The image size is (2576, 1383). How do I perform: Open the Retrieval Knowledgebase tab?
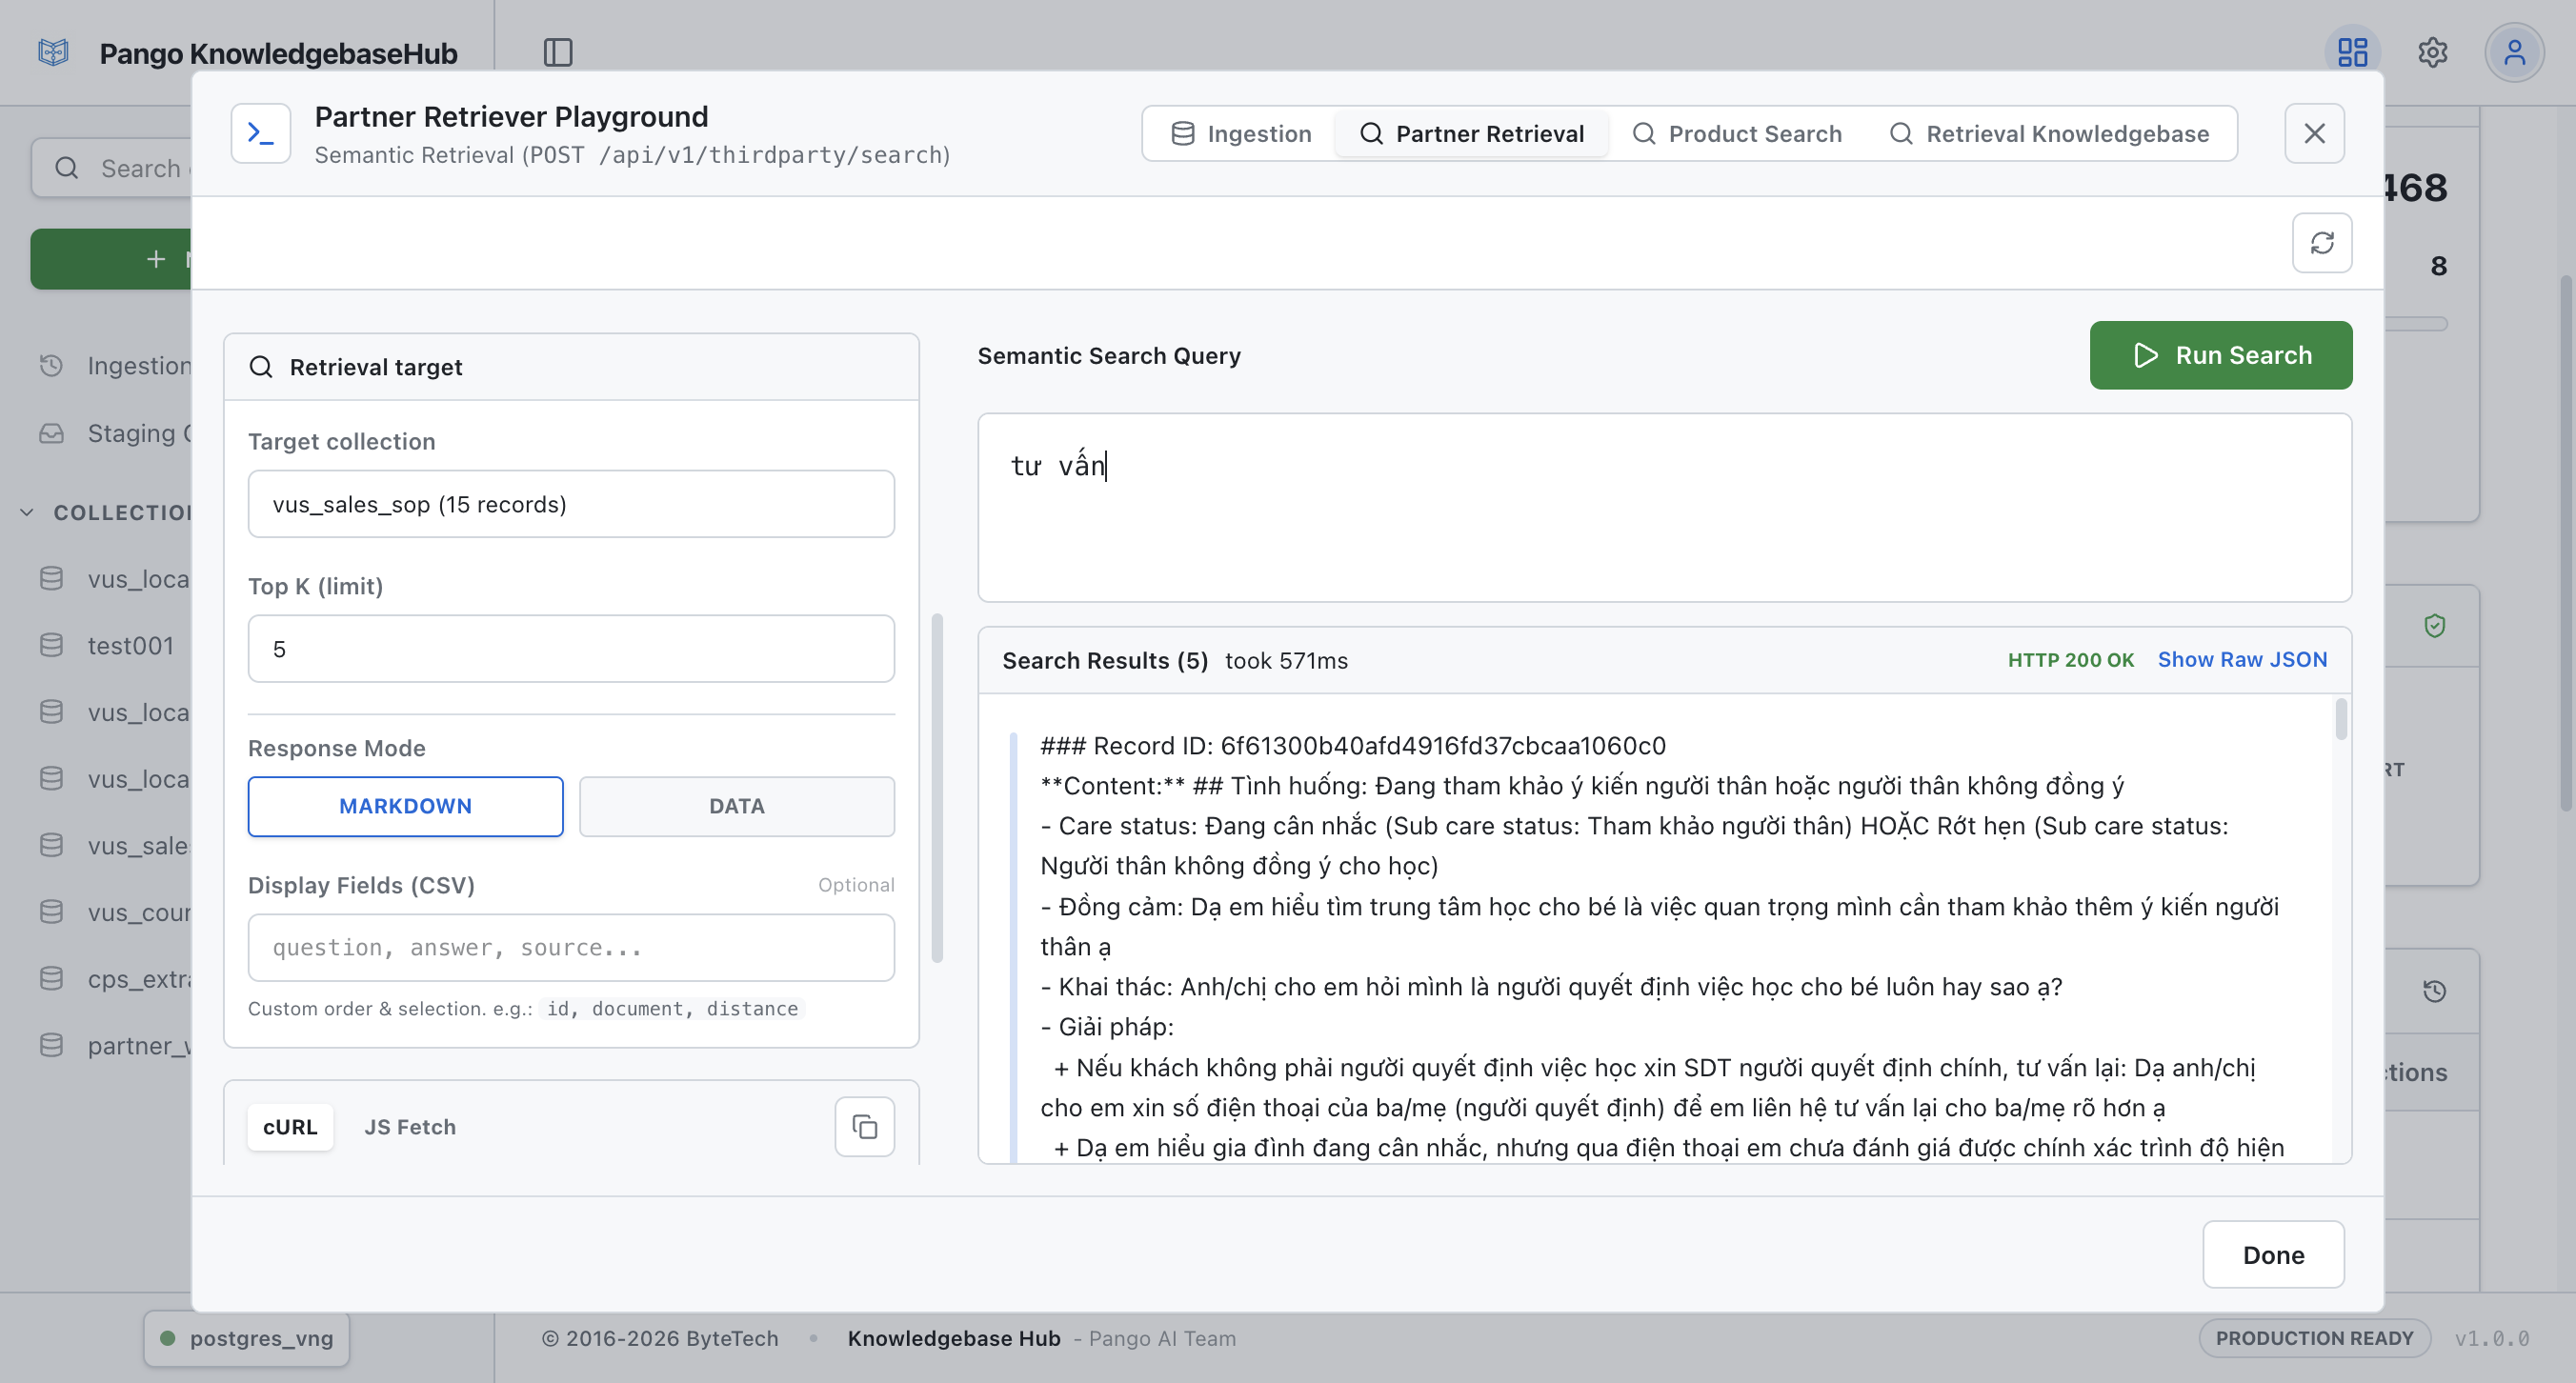(x=2049, y=134)
